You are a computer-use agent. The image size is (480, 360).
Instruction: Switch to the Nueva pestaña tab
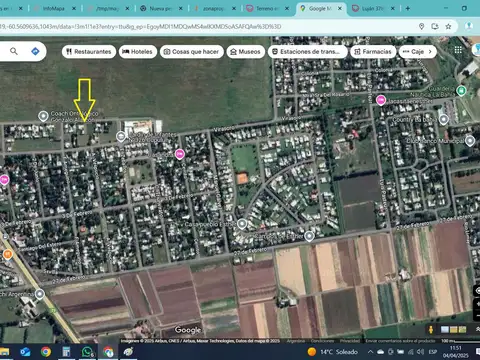tap(161, 8)
